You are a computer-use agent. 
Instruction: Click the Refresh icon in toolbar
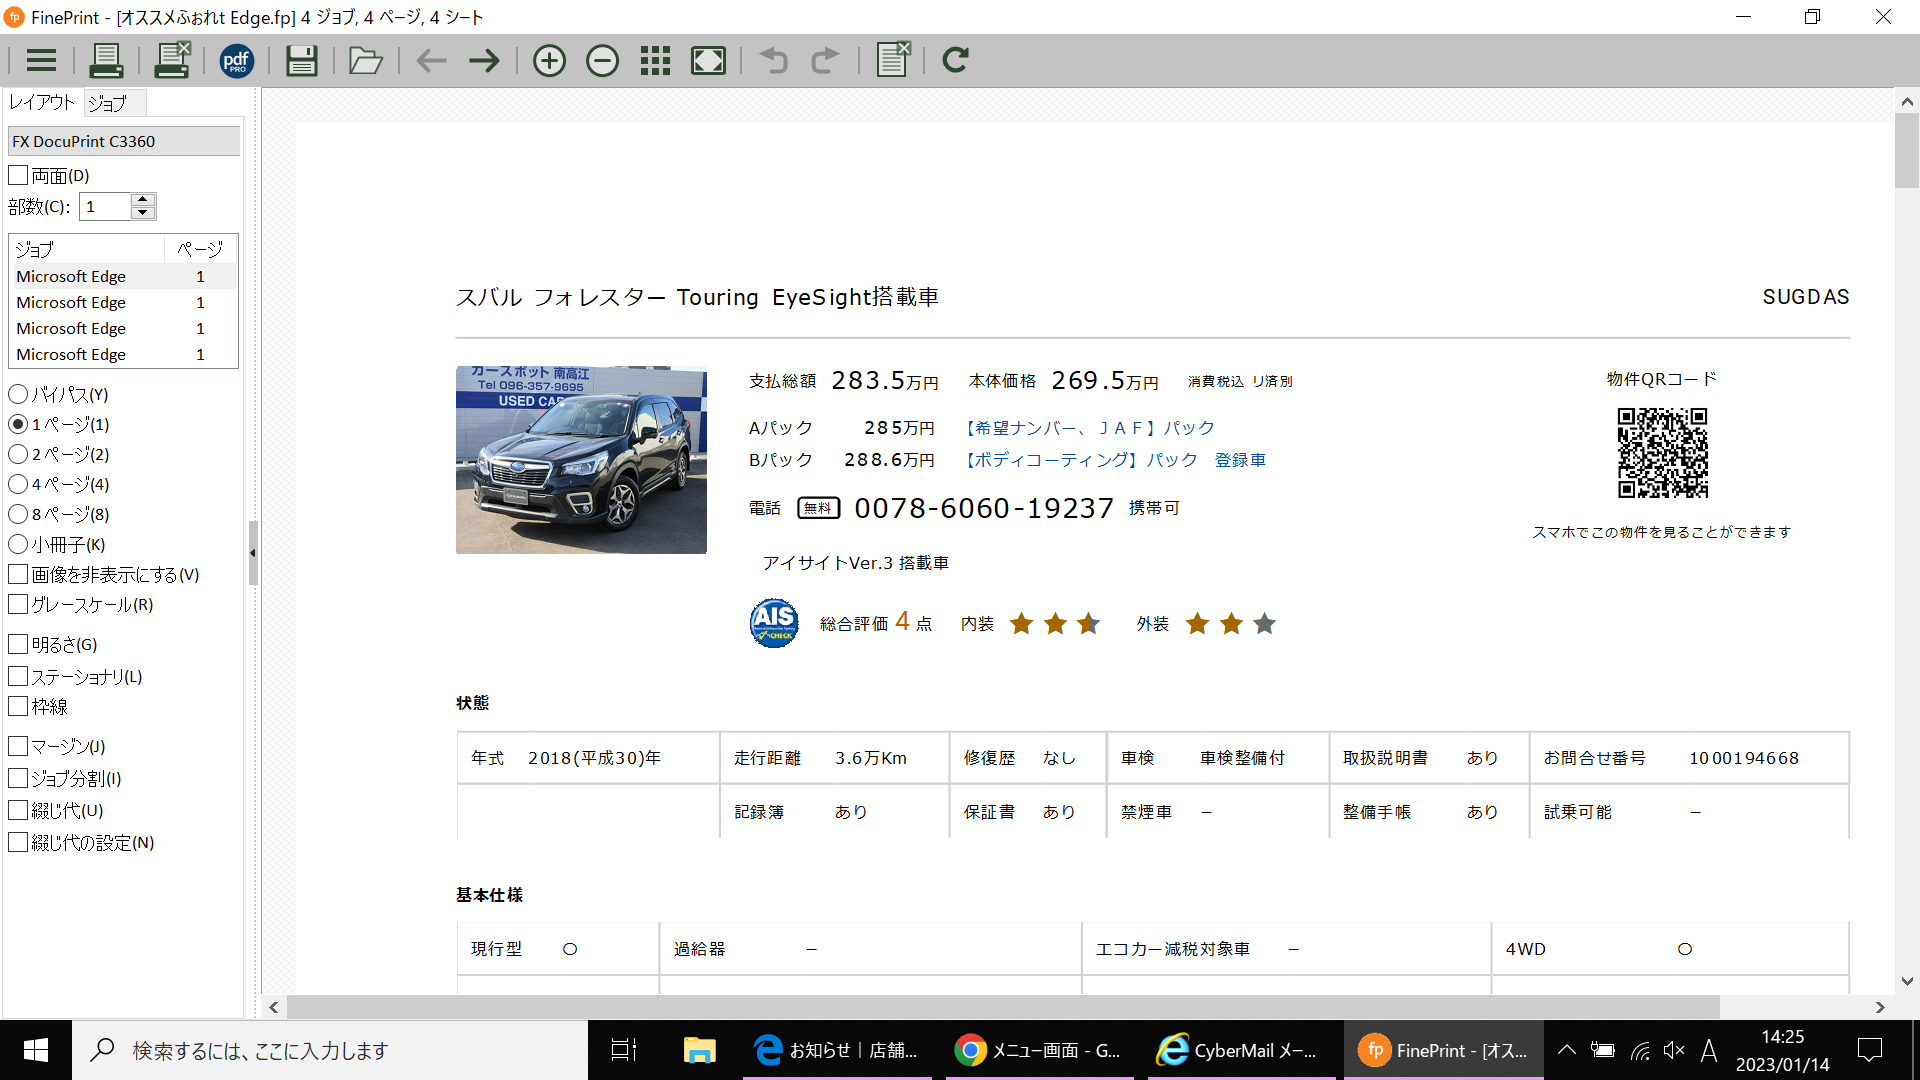955,60
